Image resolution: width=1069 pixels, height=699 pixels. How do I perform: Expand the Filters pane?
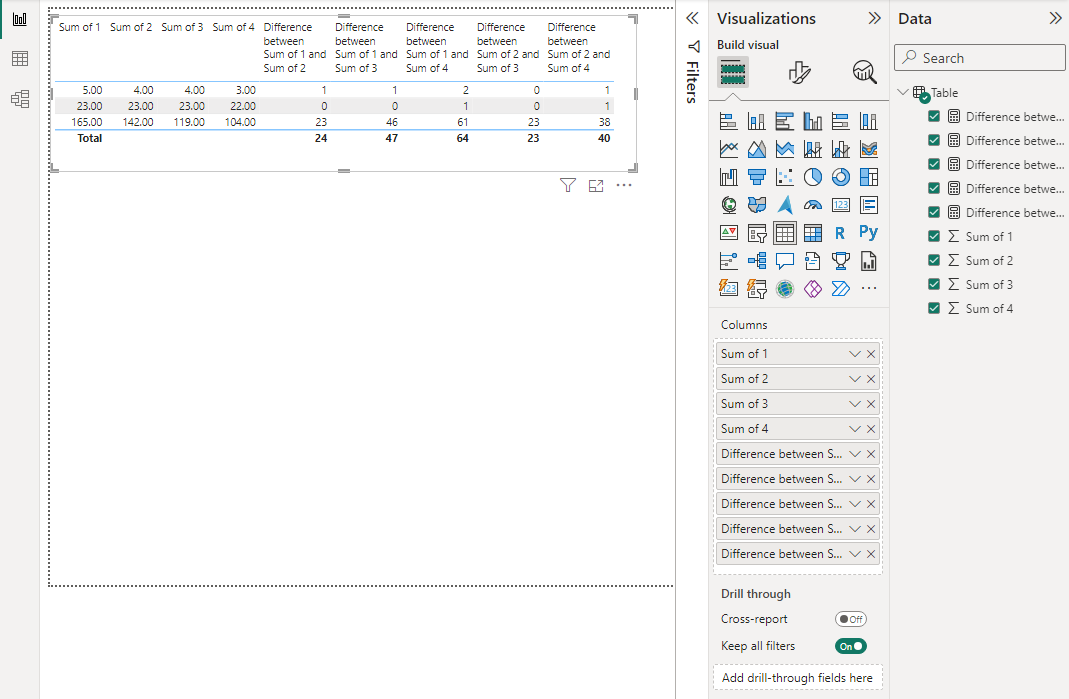692,18
